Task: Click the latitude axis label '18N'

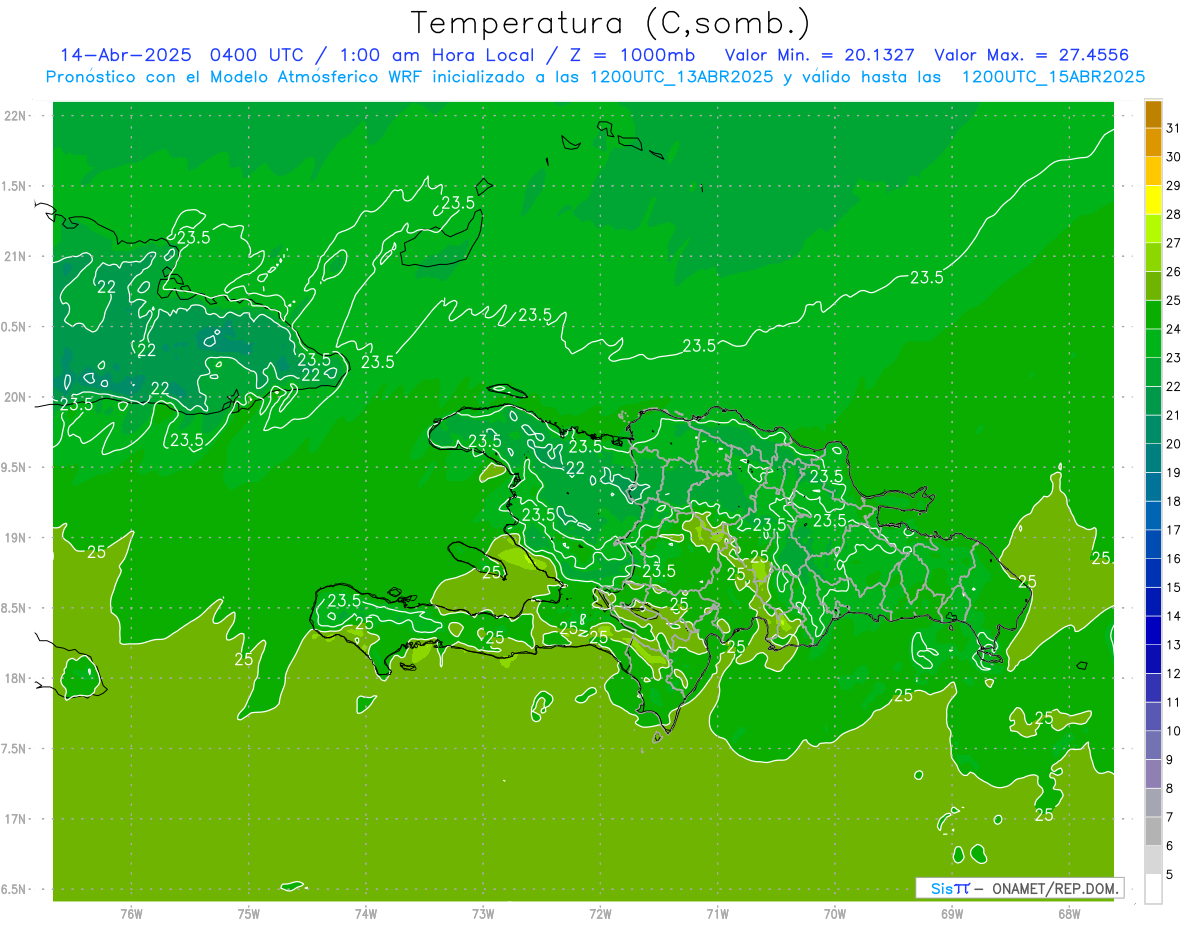Action: click(16, 679)
